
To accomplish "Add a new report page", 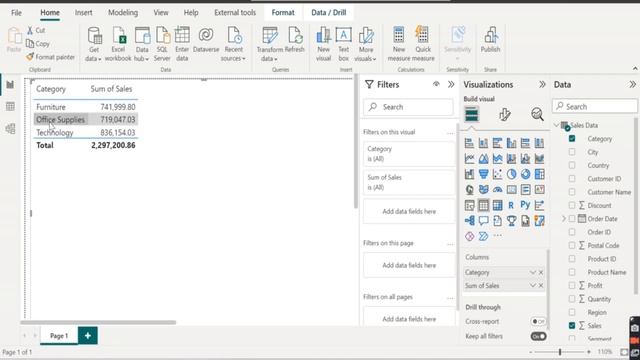I will [88, 336].
